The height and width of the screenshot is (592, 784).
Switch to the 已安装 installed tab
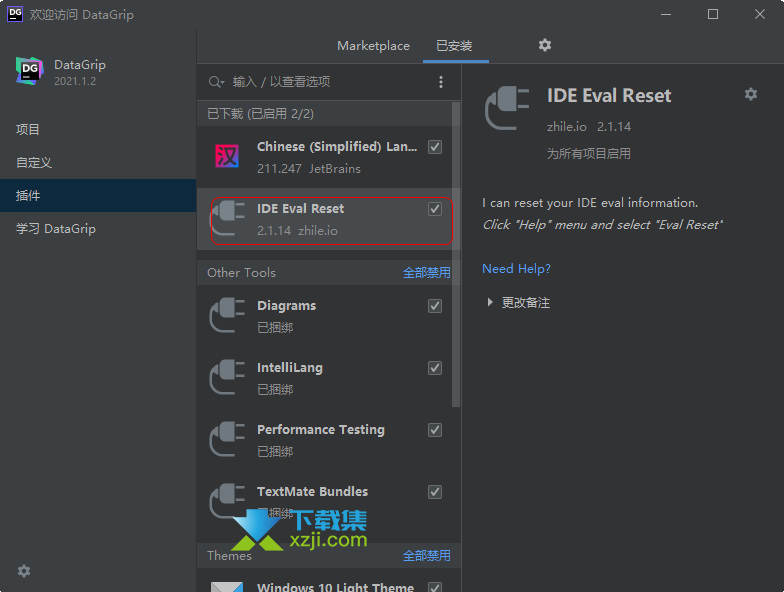tap(454, 46)
